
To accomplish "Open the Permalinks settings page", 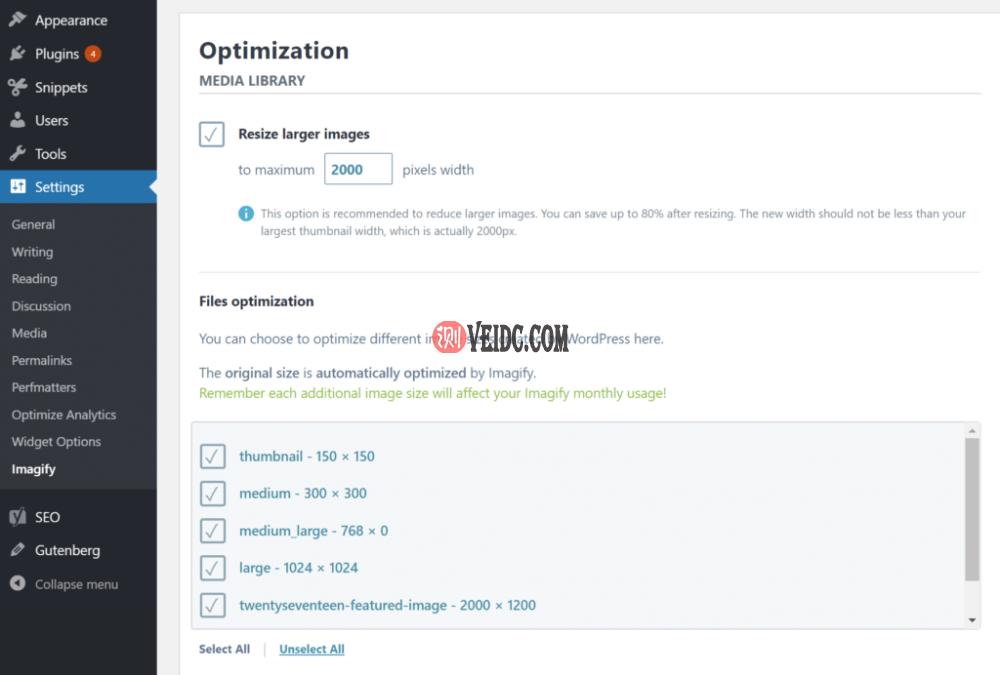I will [x=42, y=360].
